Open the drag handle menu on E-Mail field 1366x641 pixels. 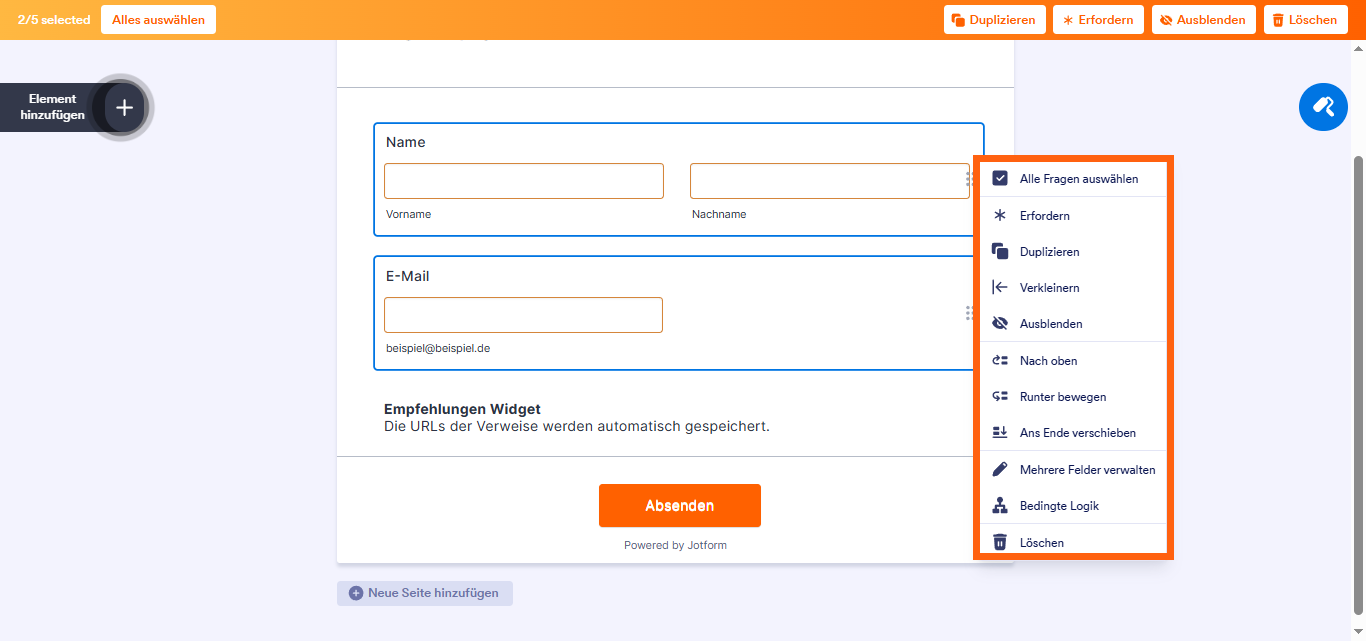click(x=969, y=313)
